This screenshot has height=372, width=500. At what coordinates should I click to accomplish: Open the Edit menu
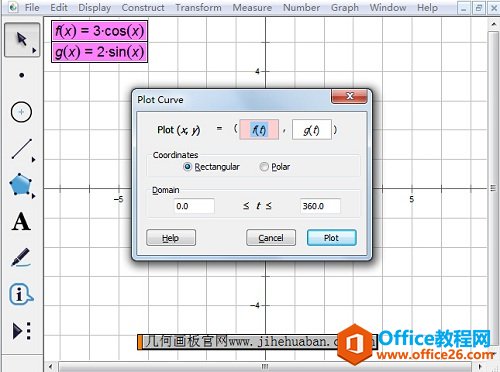point(59,7)
